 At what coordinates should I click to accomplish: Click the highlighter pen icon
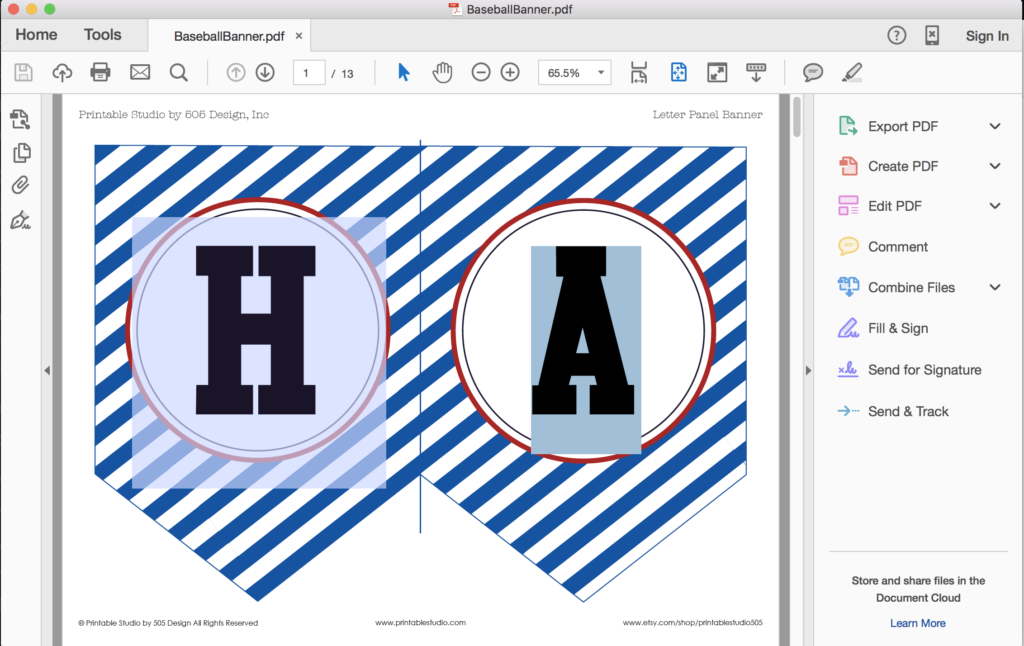851,72
